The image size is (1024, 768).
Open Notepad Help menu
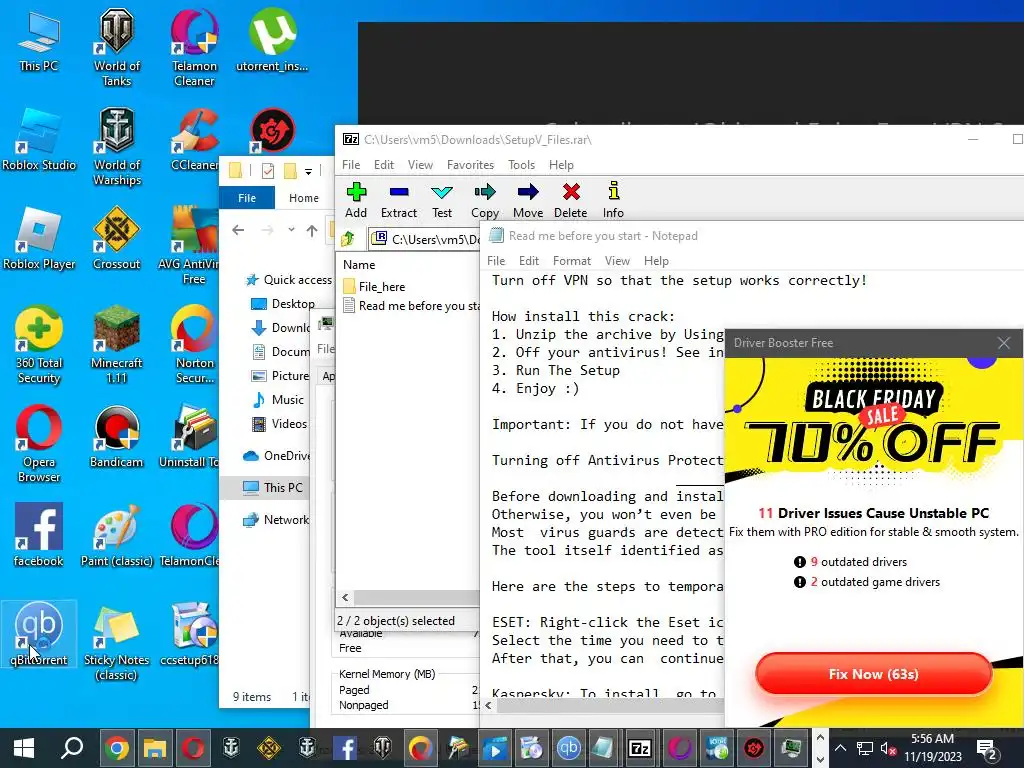click(x=656, y=261)
